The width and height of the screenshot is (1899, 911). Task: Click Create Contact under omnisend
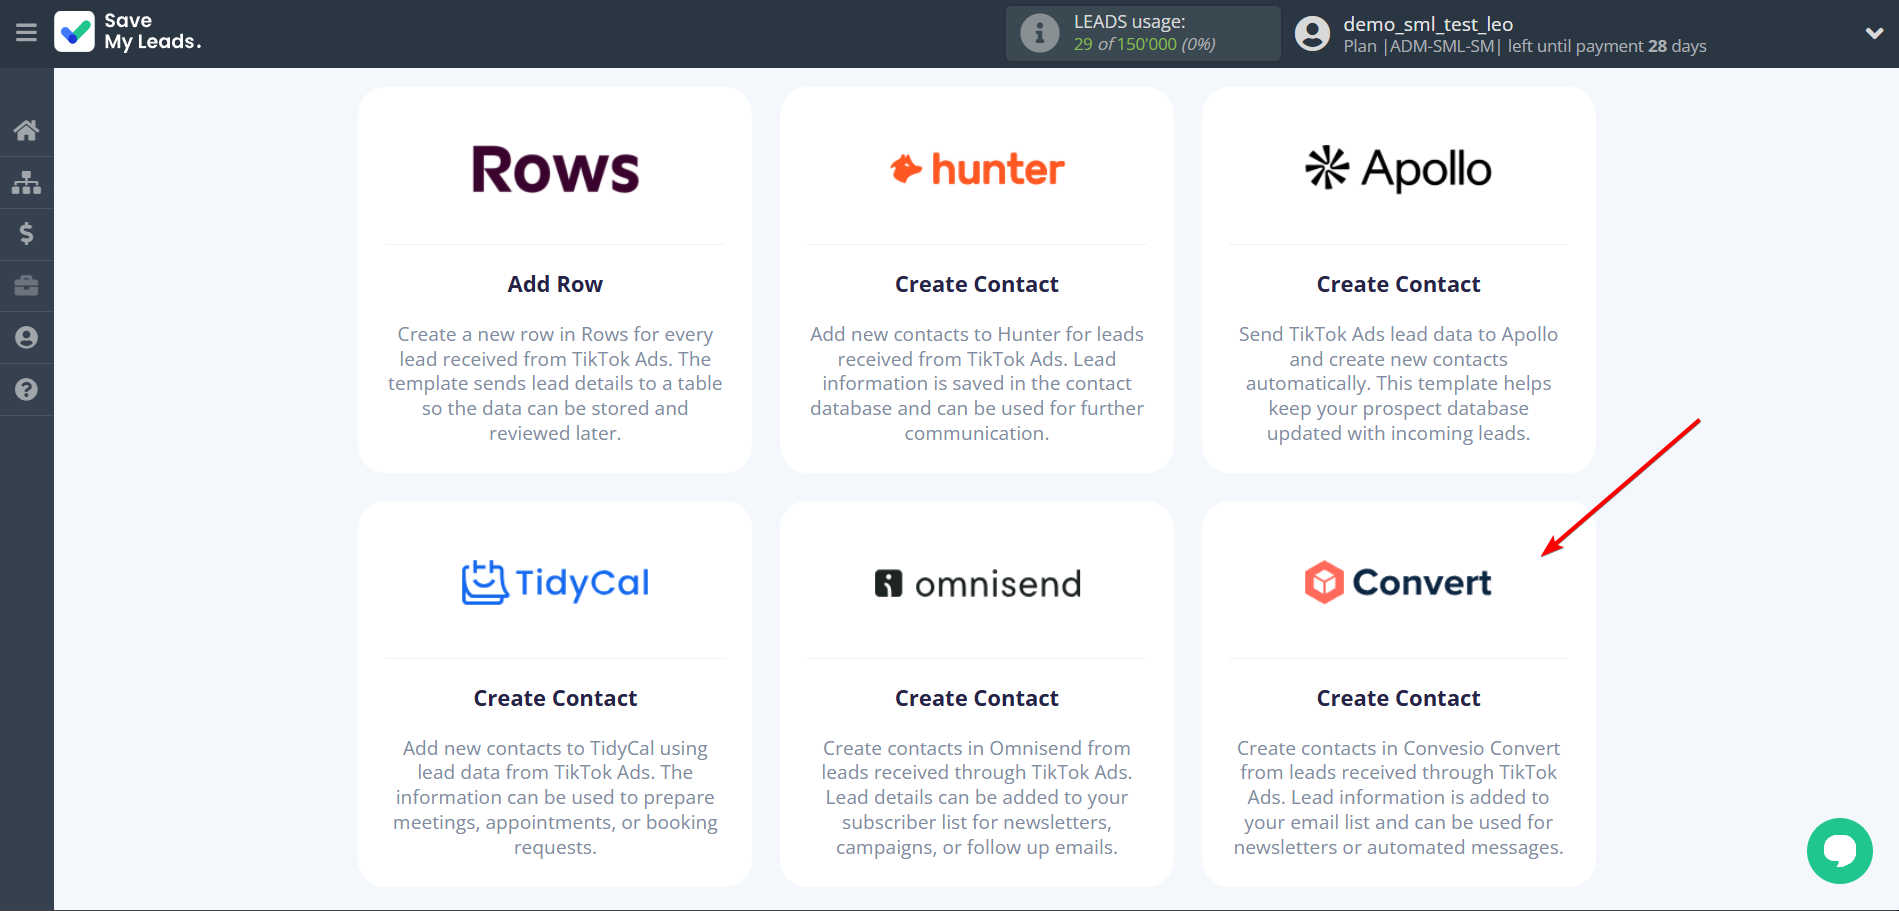point(977,698)
